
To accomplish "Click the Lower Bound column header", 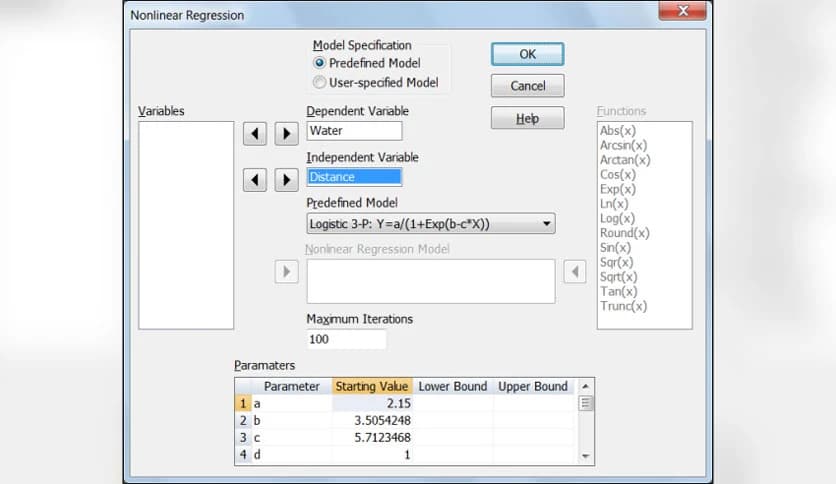I will pyautogui.click(x=453, y=386).
